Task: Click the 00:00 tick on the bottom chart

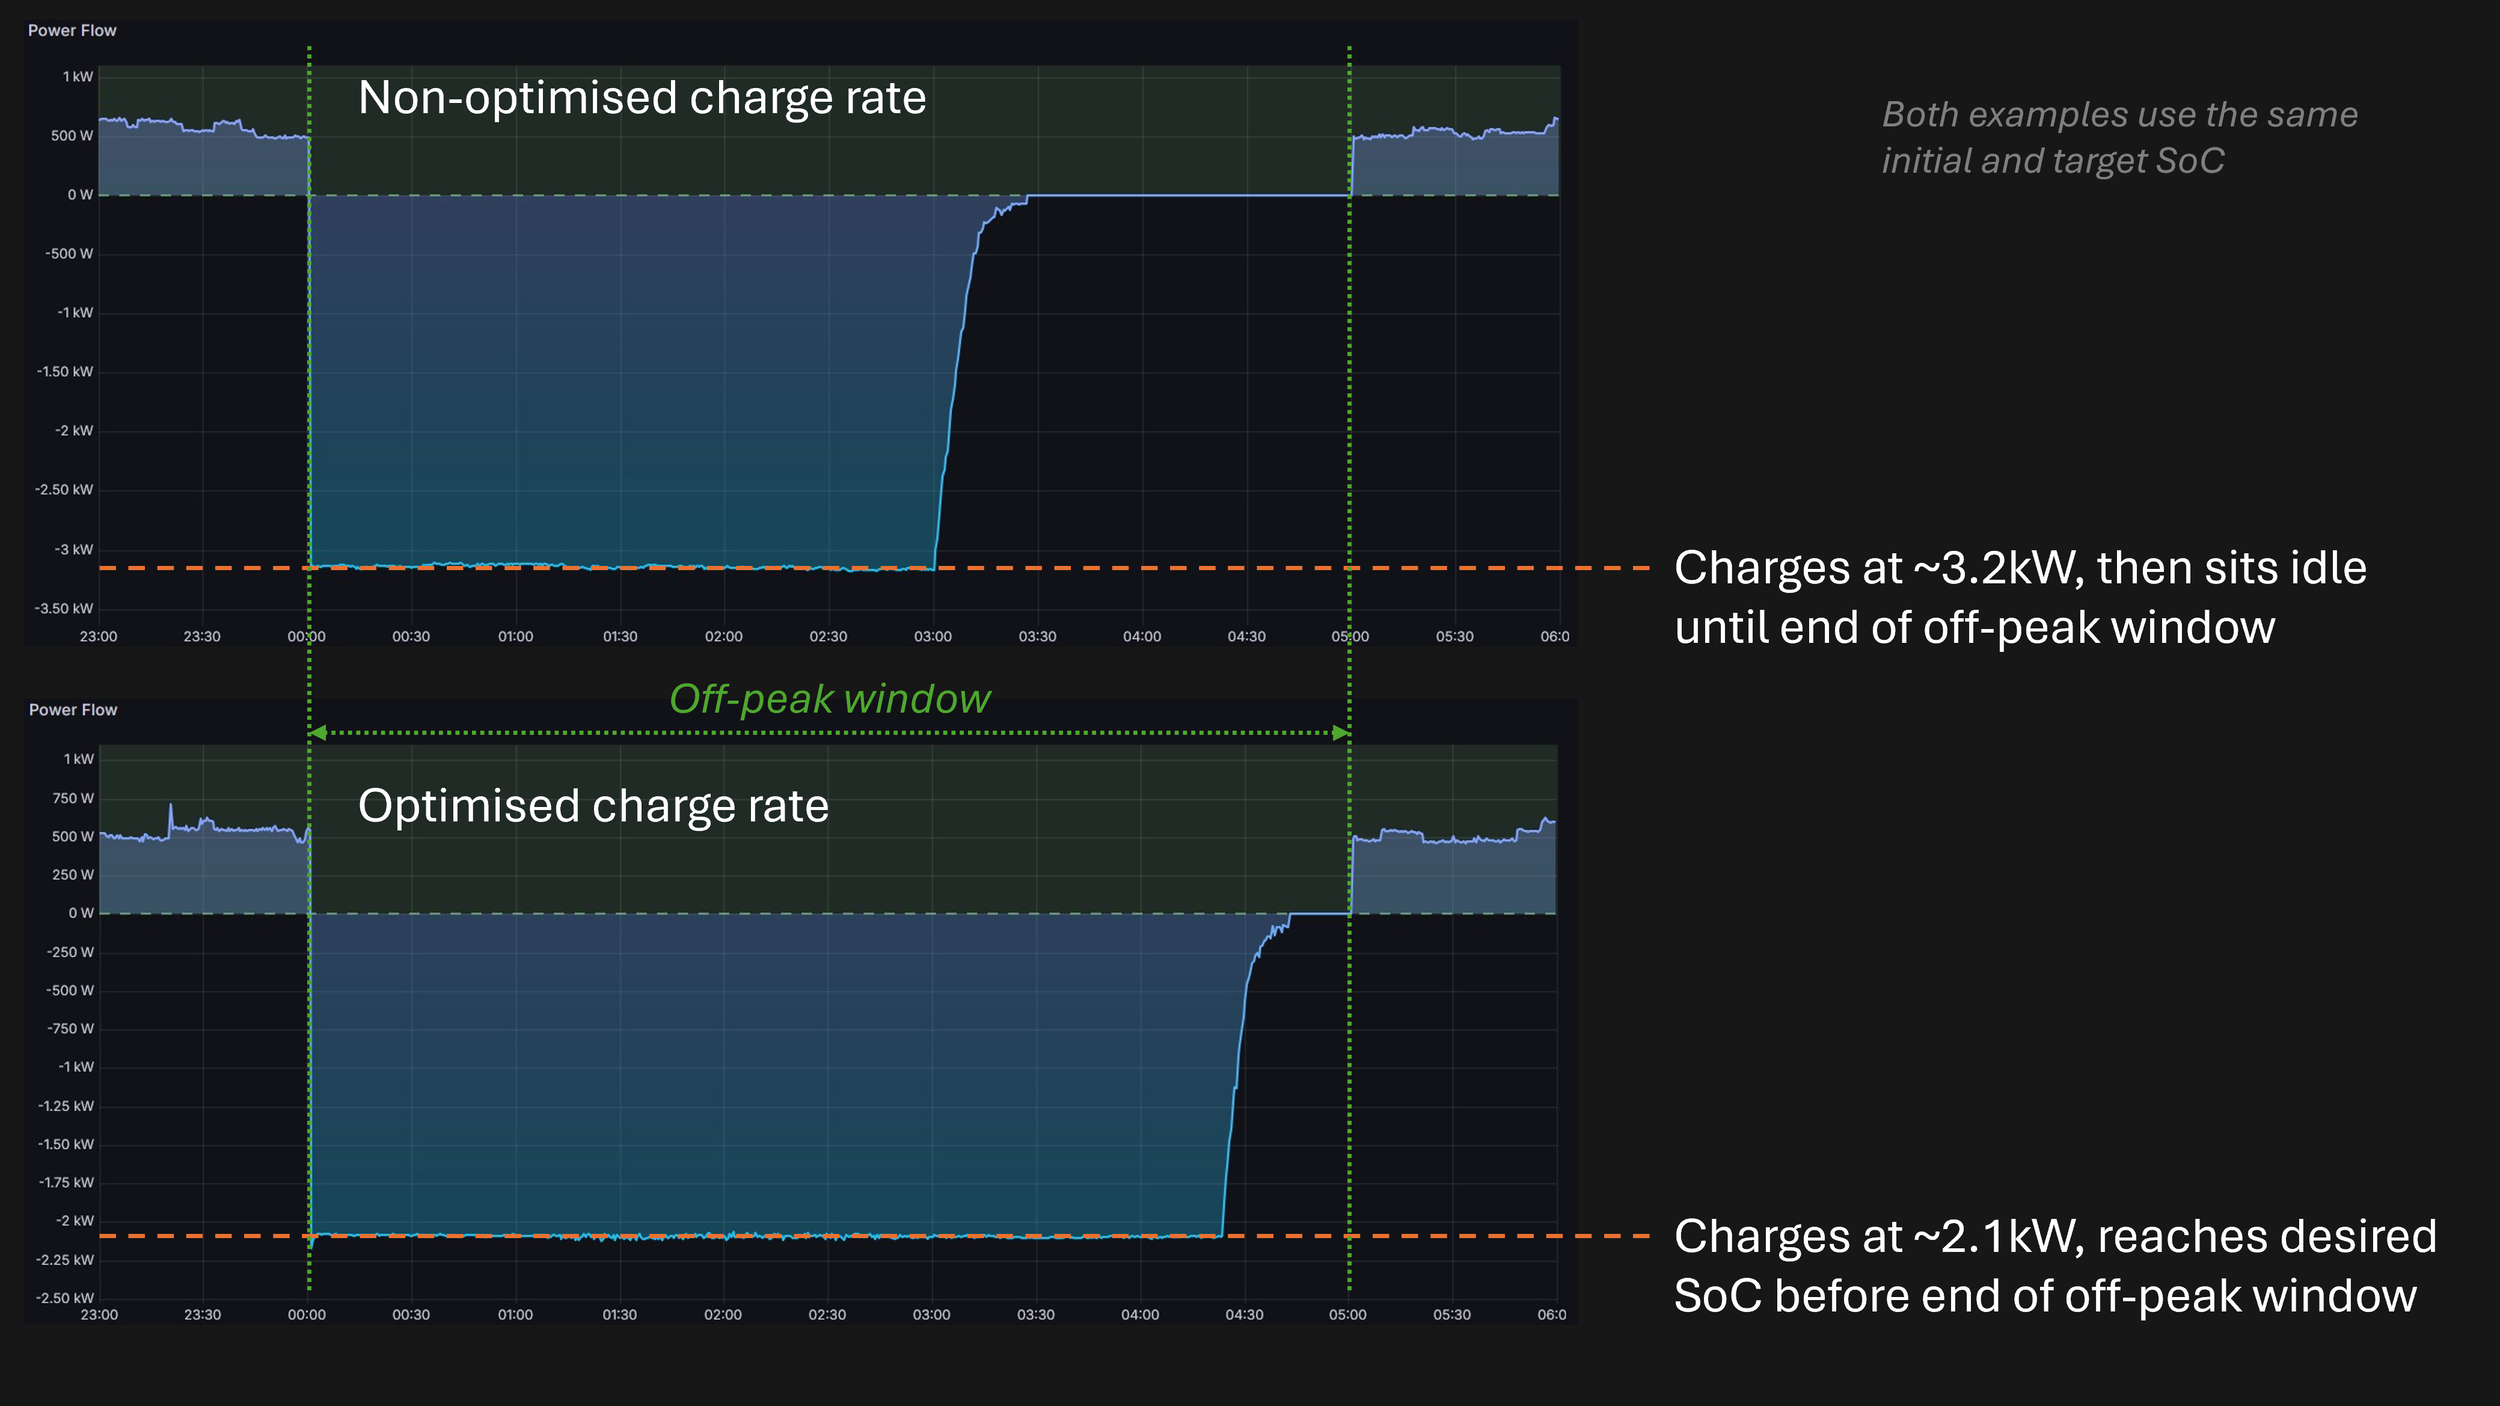Action: 307,1315
